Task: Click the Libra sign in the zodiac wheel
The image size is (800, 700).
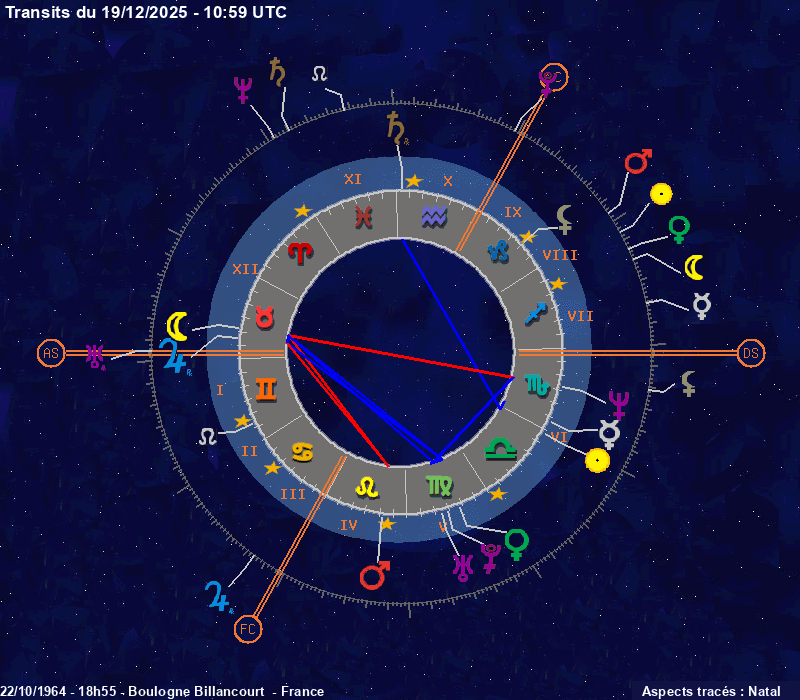Action: pyautogui.click(x=498, y=450)
